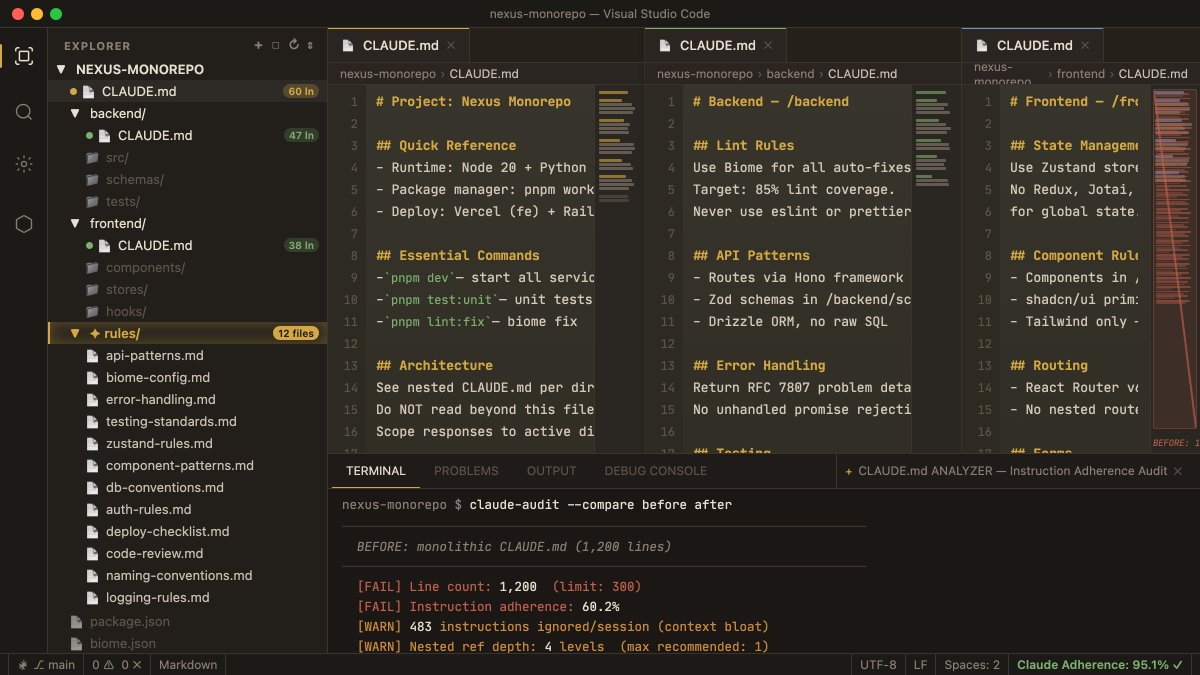The width and height of the screenshot is (1200, 675).
Task: Open component-patterns.md file
Action: tap(187, 466)
